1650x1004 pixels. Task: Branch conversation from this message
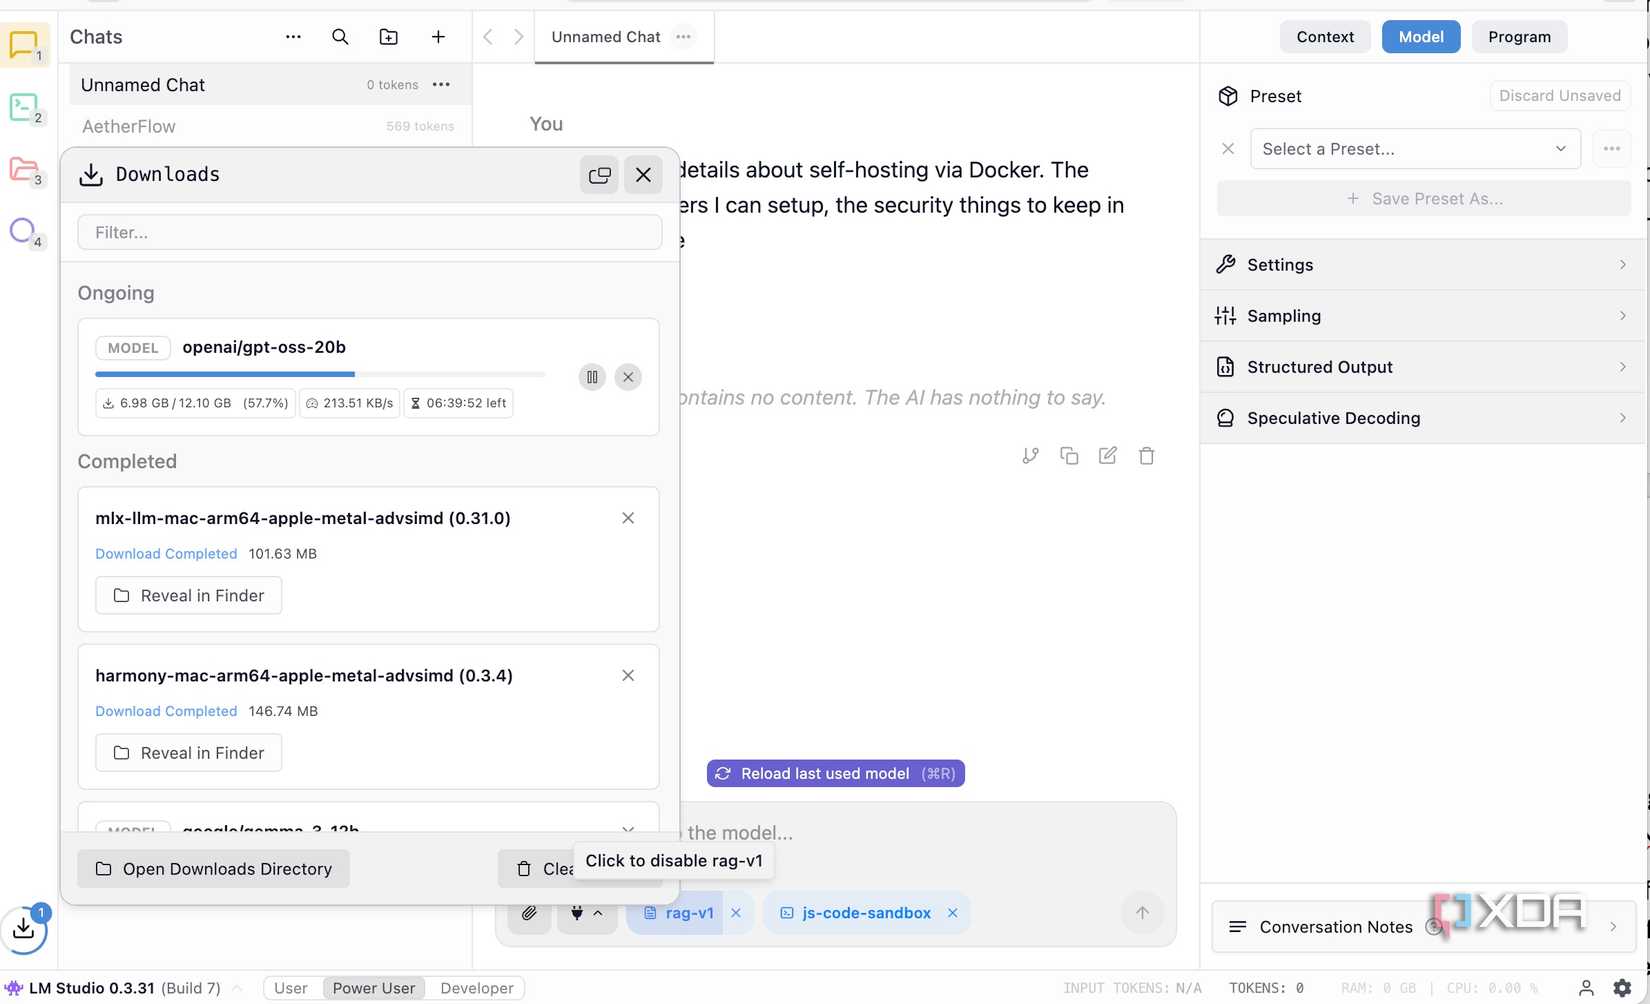[1030, 456]
